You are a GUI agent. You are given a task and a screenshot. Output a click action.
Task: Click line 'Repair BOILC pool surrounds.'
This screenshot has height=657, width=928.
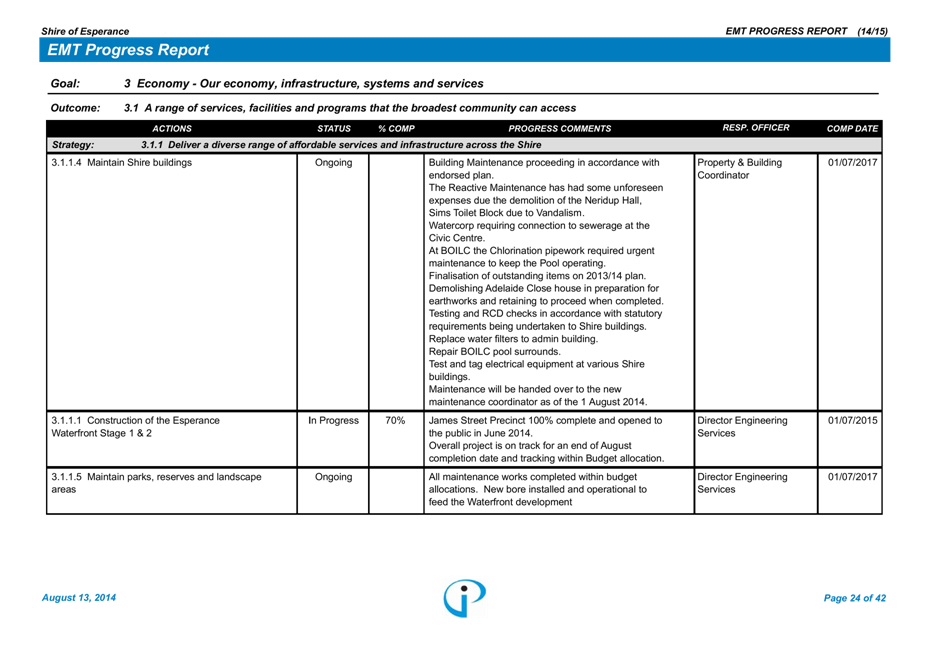point(494,351)
